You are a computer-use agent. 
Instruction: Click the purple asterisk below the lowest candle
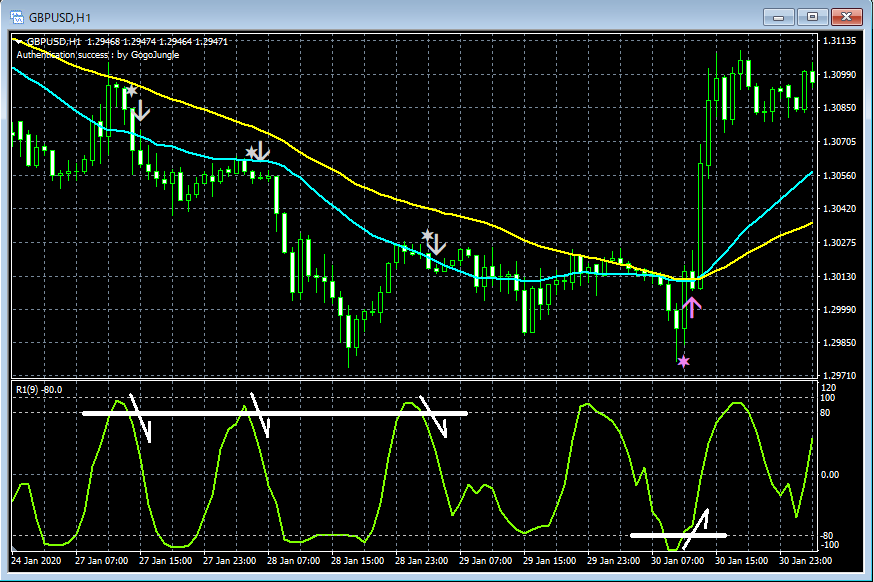(684, 362)
